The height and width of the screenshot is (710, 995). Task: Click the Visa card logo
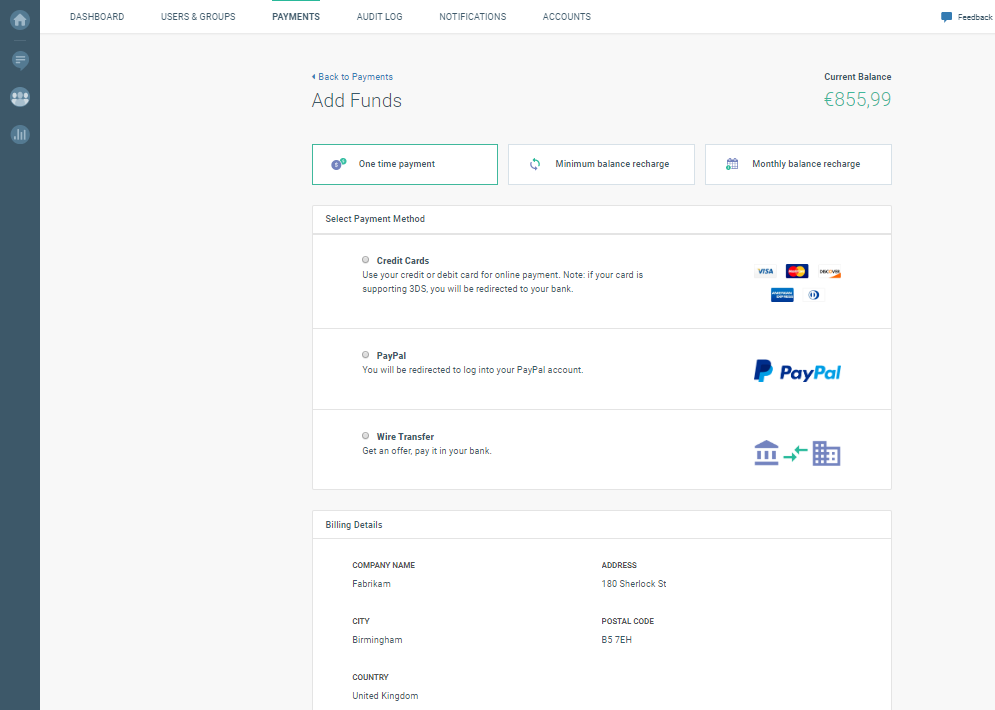(765, 272)
